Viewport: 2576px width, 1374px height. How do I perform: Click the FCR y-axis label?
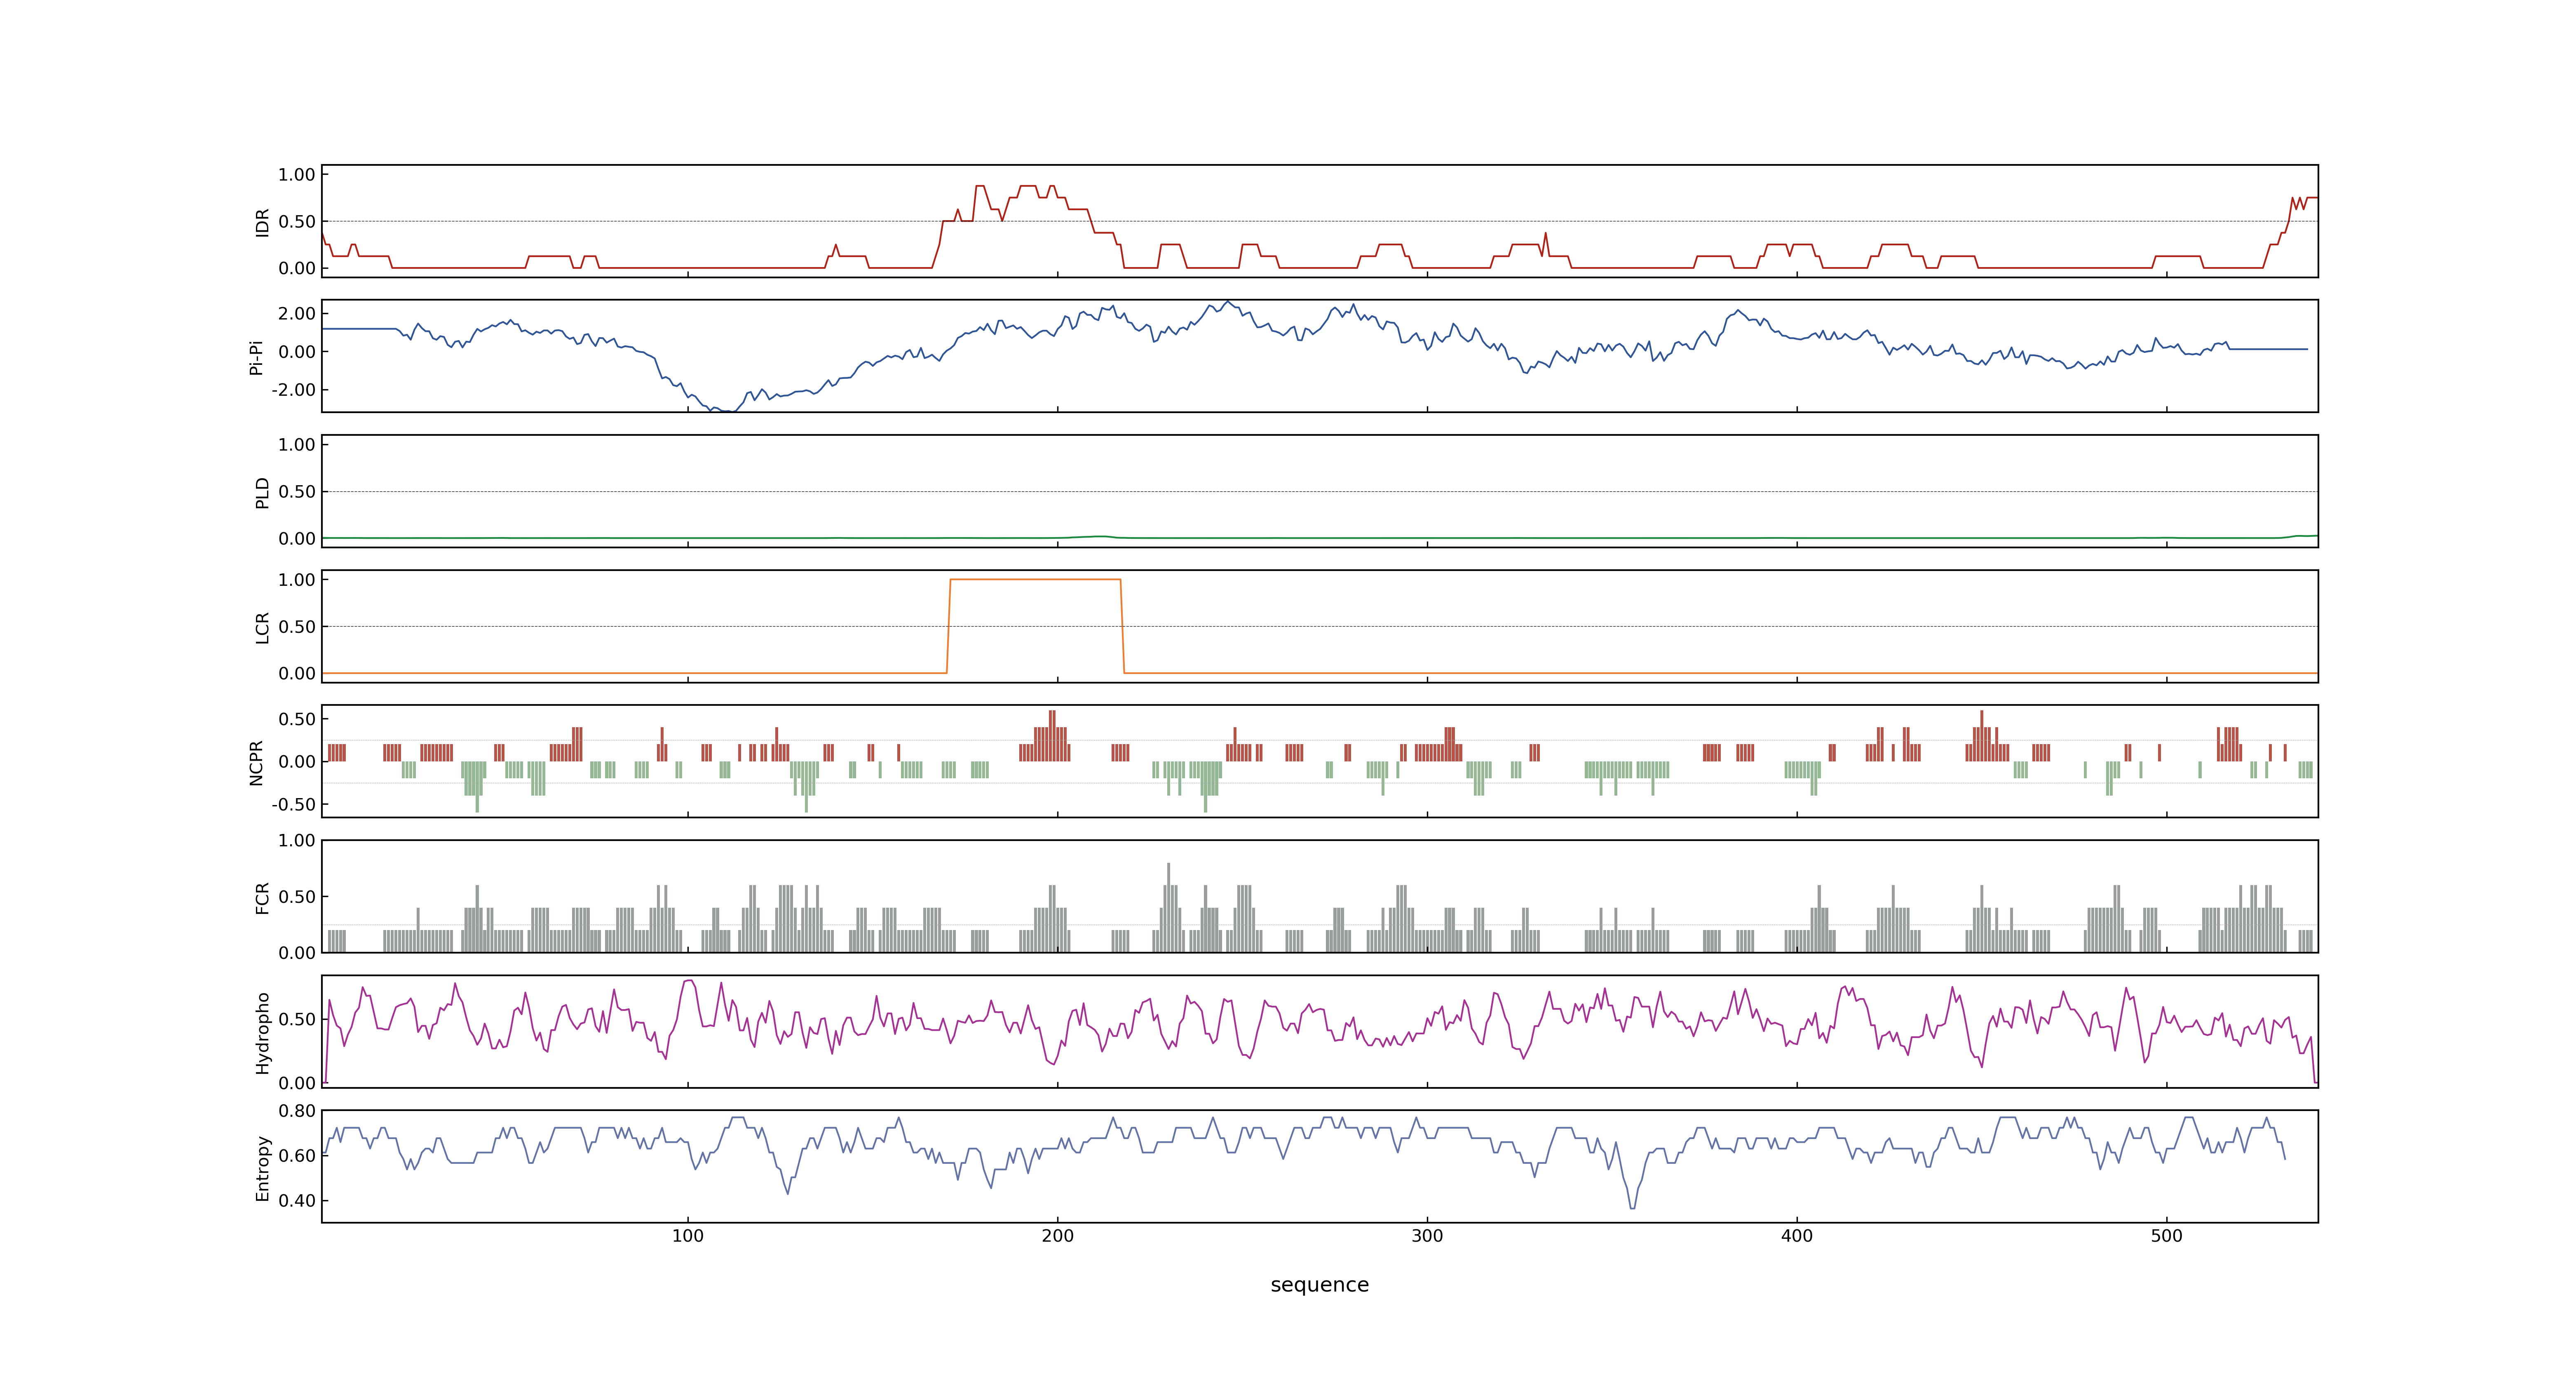point(263,898)
